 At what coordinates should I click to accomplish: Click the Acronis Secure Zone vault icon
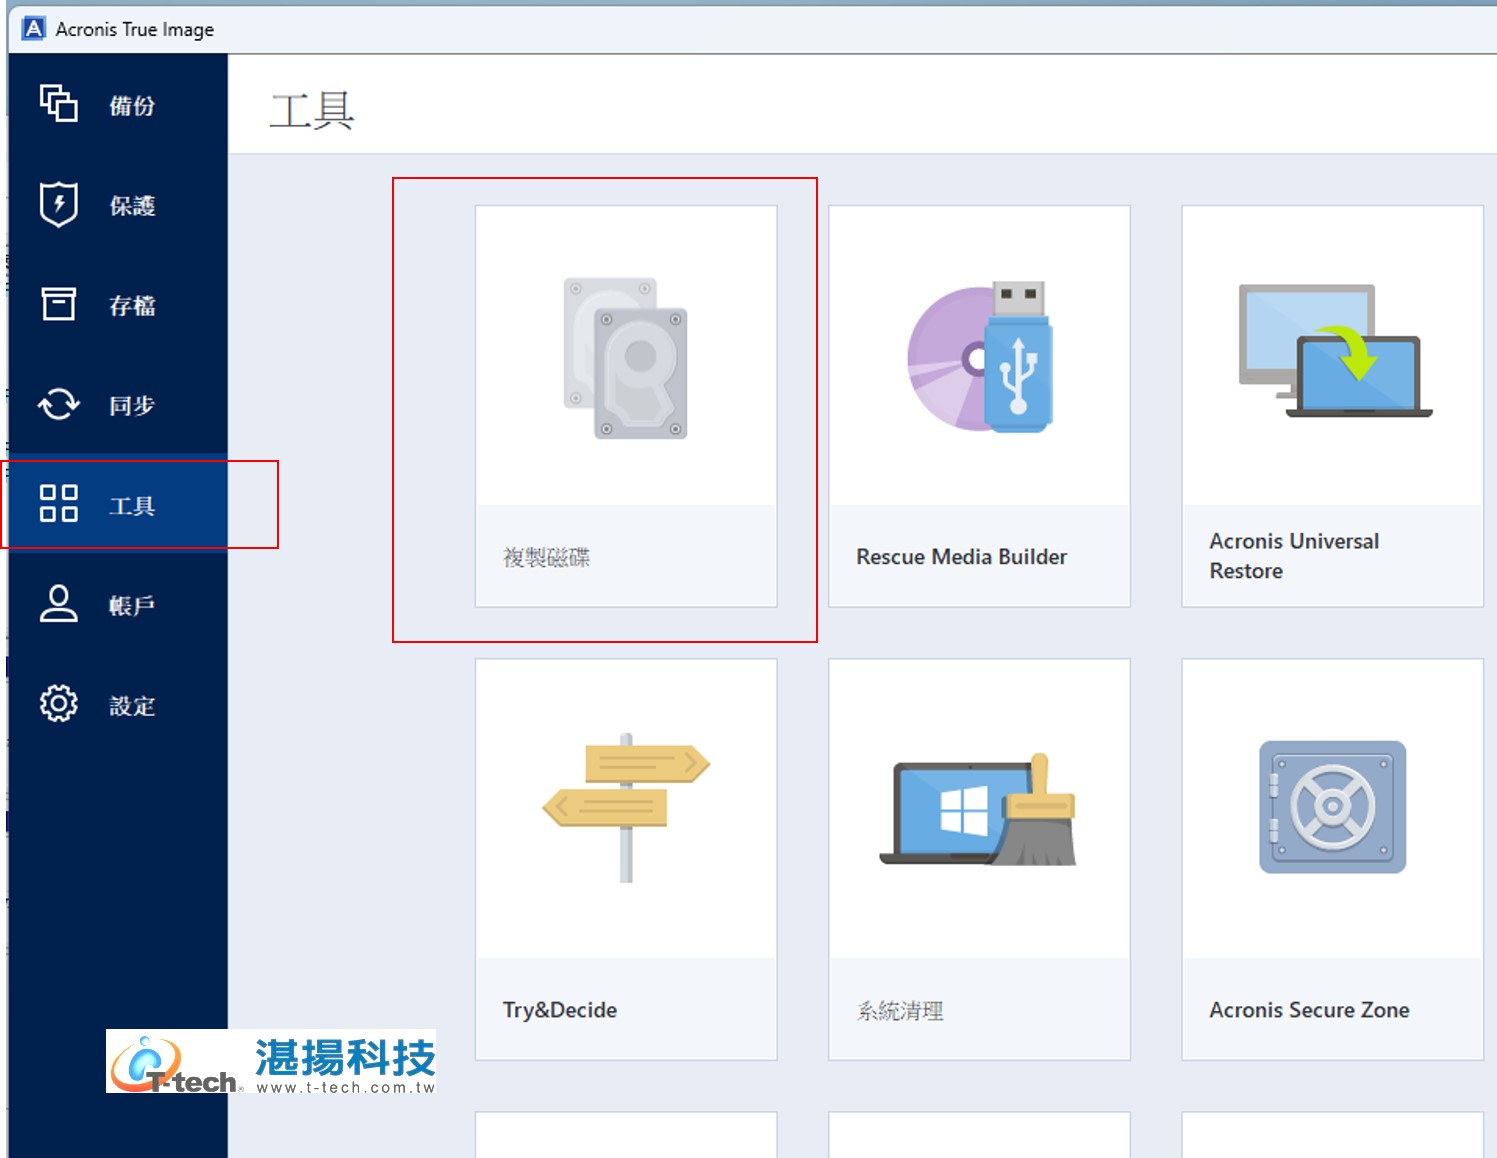click(1333, 807)
